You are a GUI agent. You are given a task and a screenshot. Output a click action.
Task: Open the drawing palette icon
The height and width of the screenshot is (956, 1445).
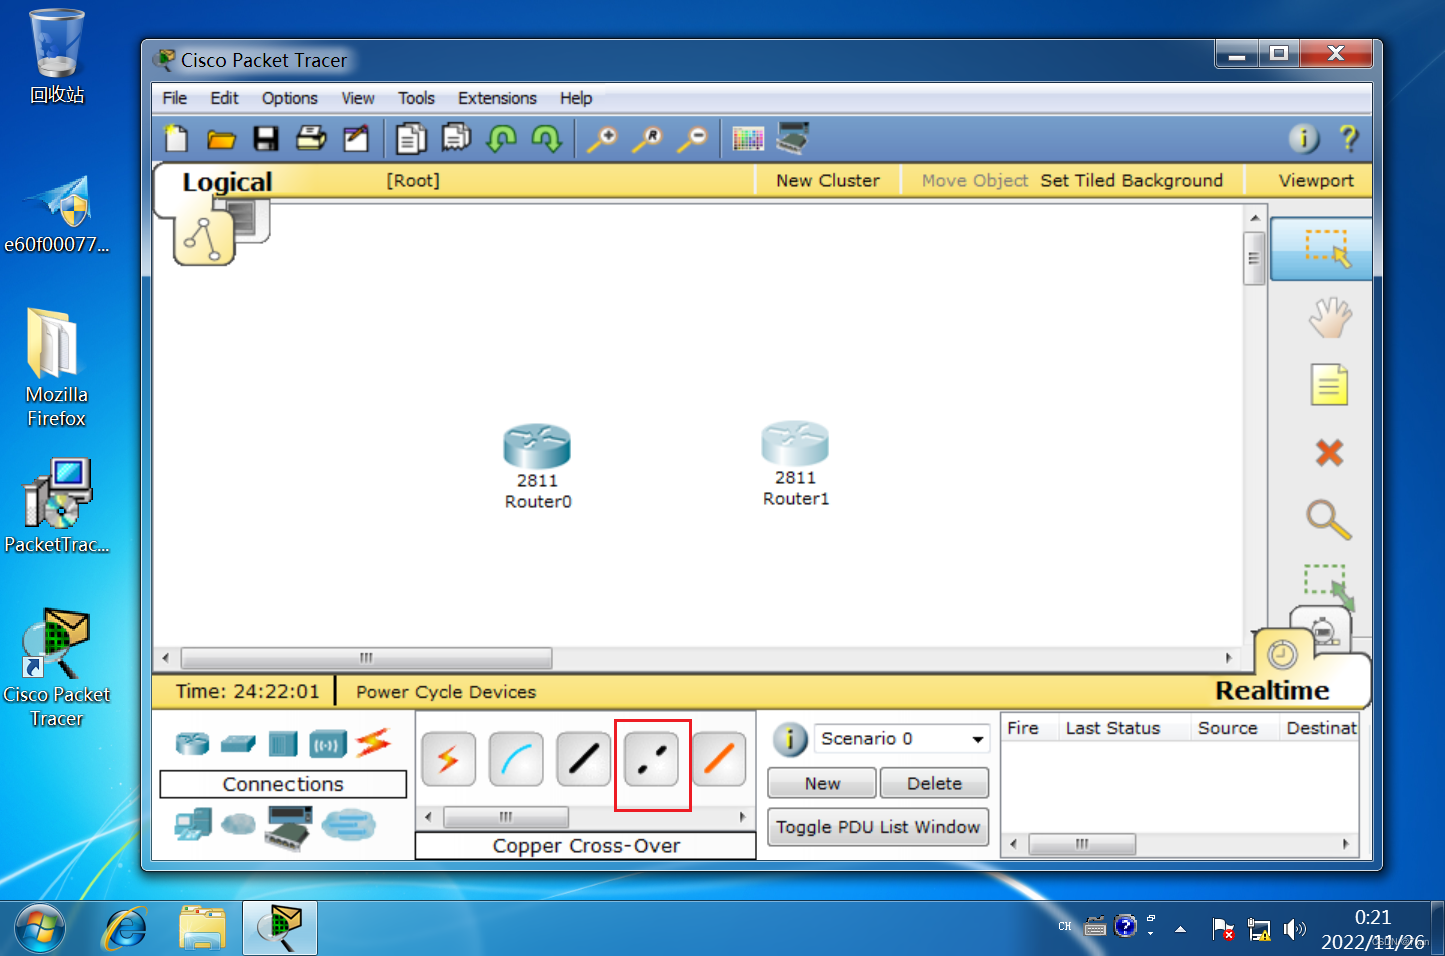(748, 138)
